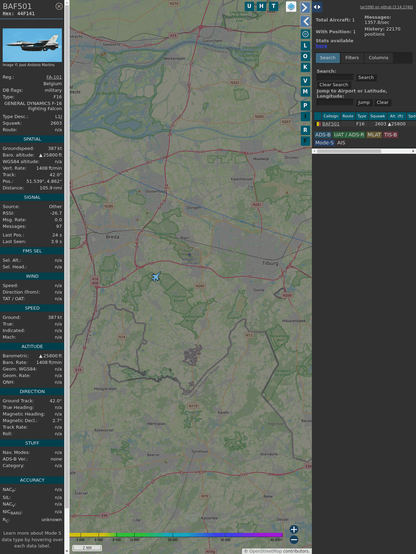Zoom in with the plus button

294,529
